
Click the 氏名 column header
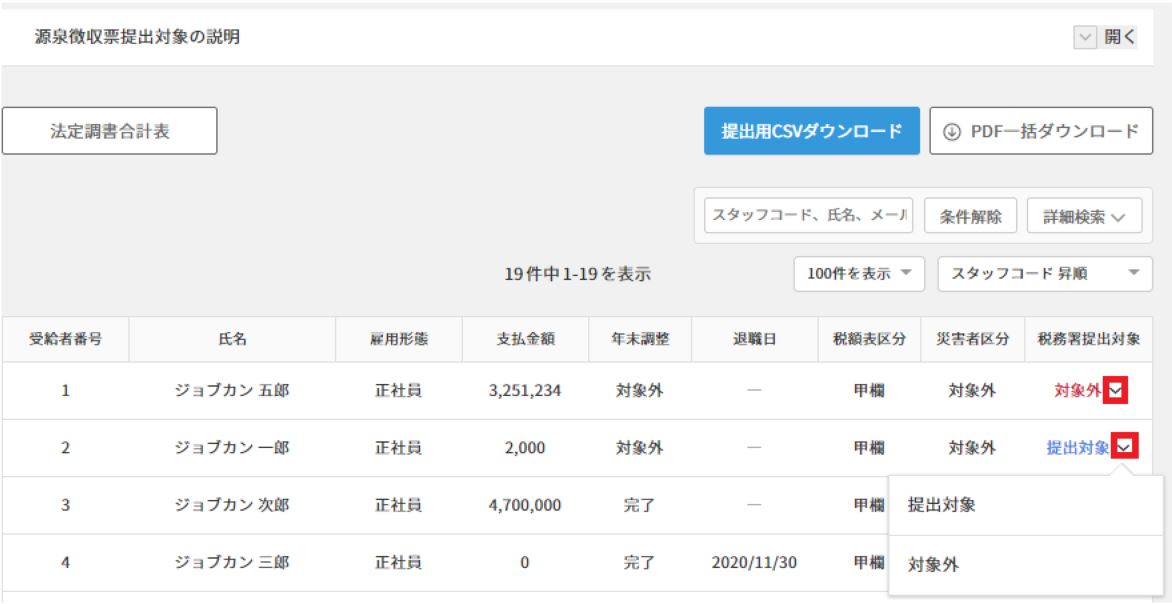[x=232, y=339]
